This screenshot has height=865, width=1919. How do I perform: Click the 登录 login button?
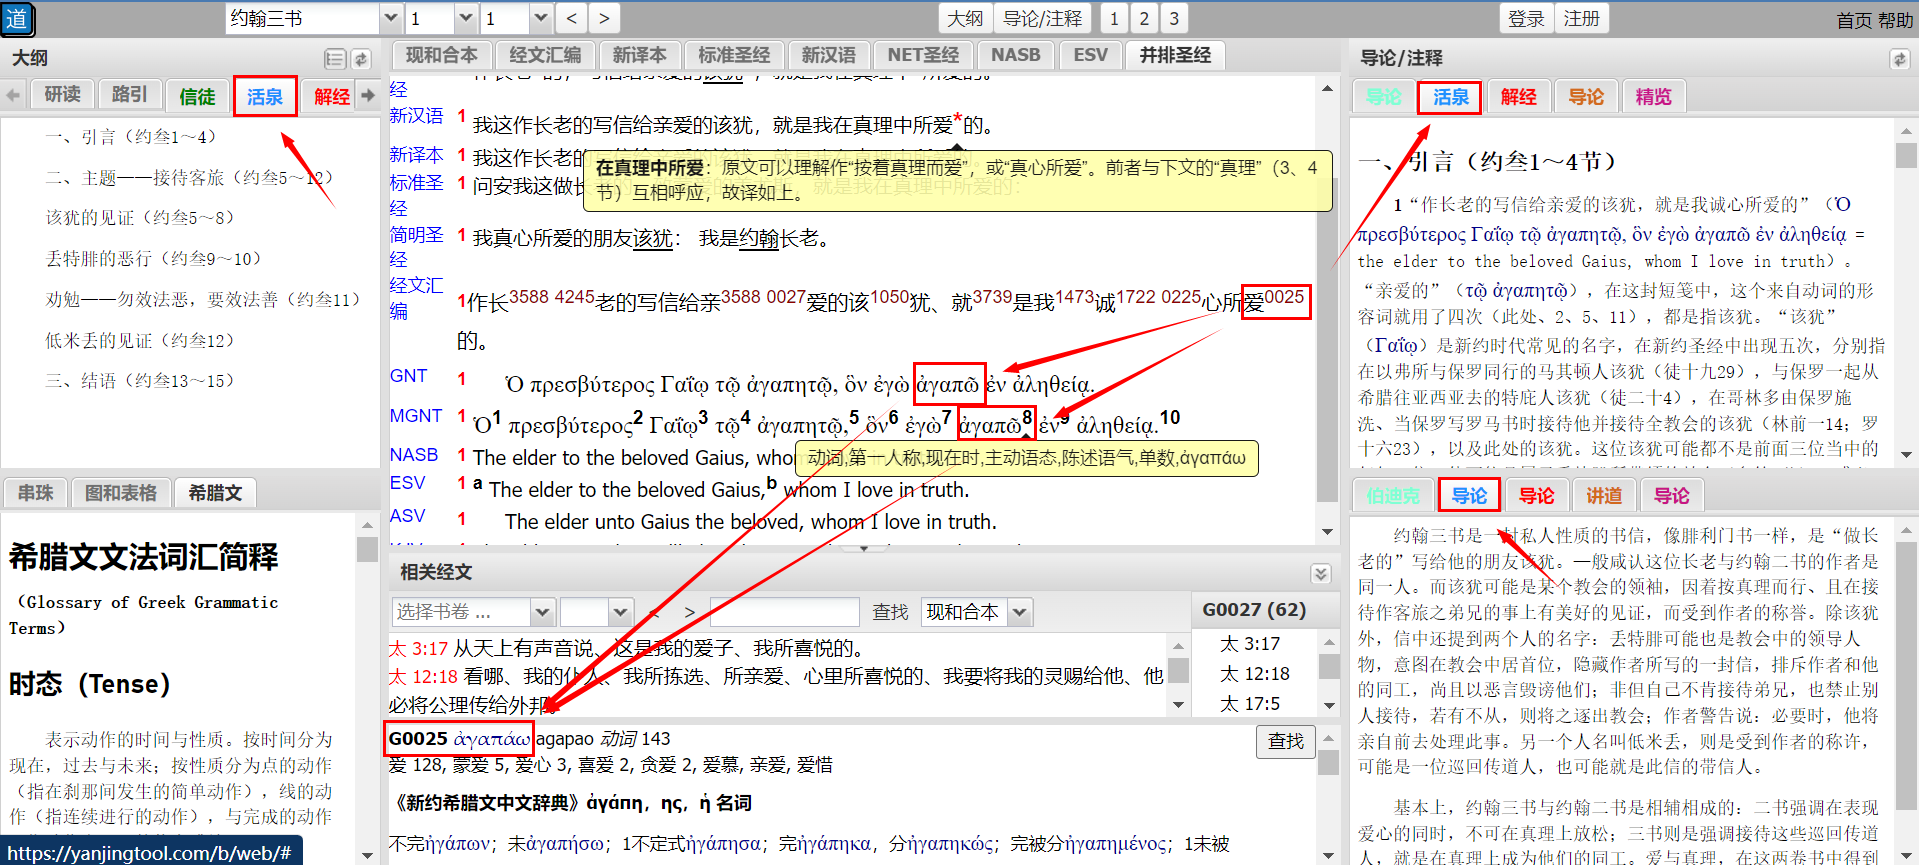click(1526, 18)
